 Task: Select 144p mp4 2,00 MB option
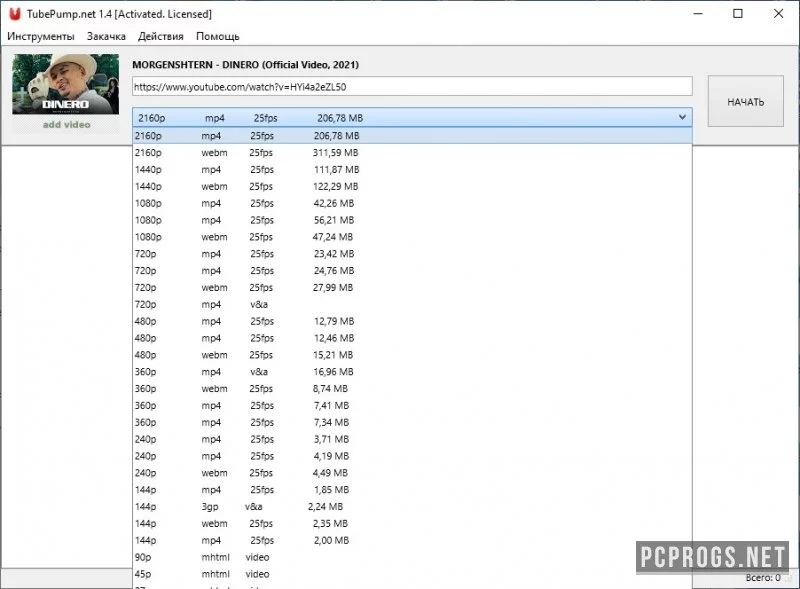(412, 540)
